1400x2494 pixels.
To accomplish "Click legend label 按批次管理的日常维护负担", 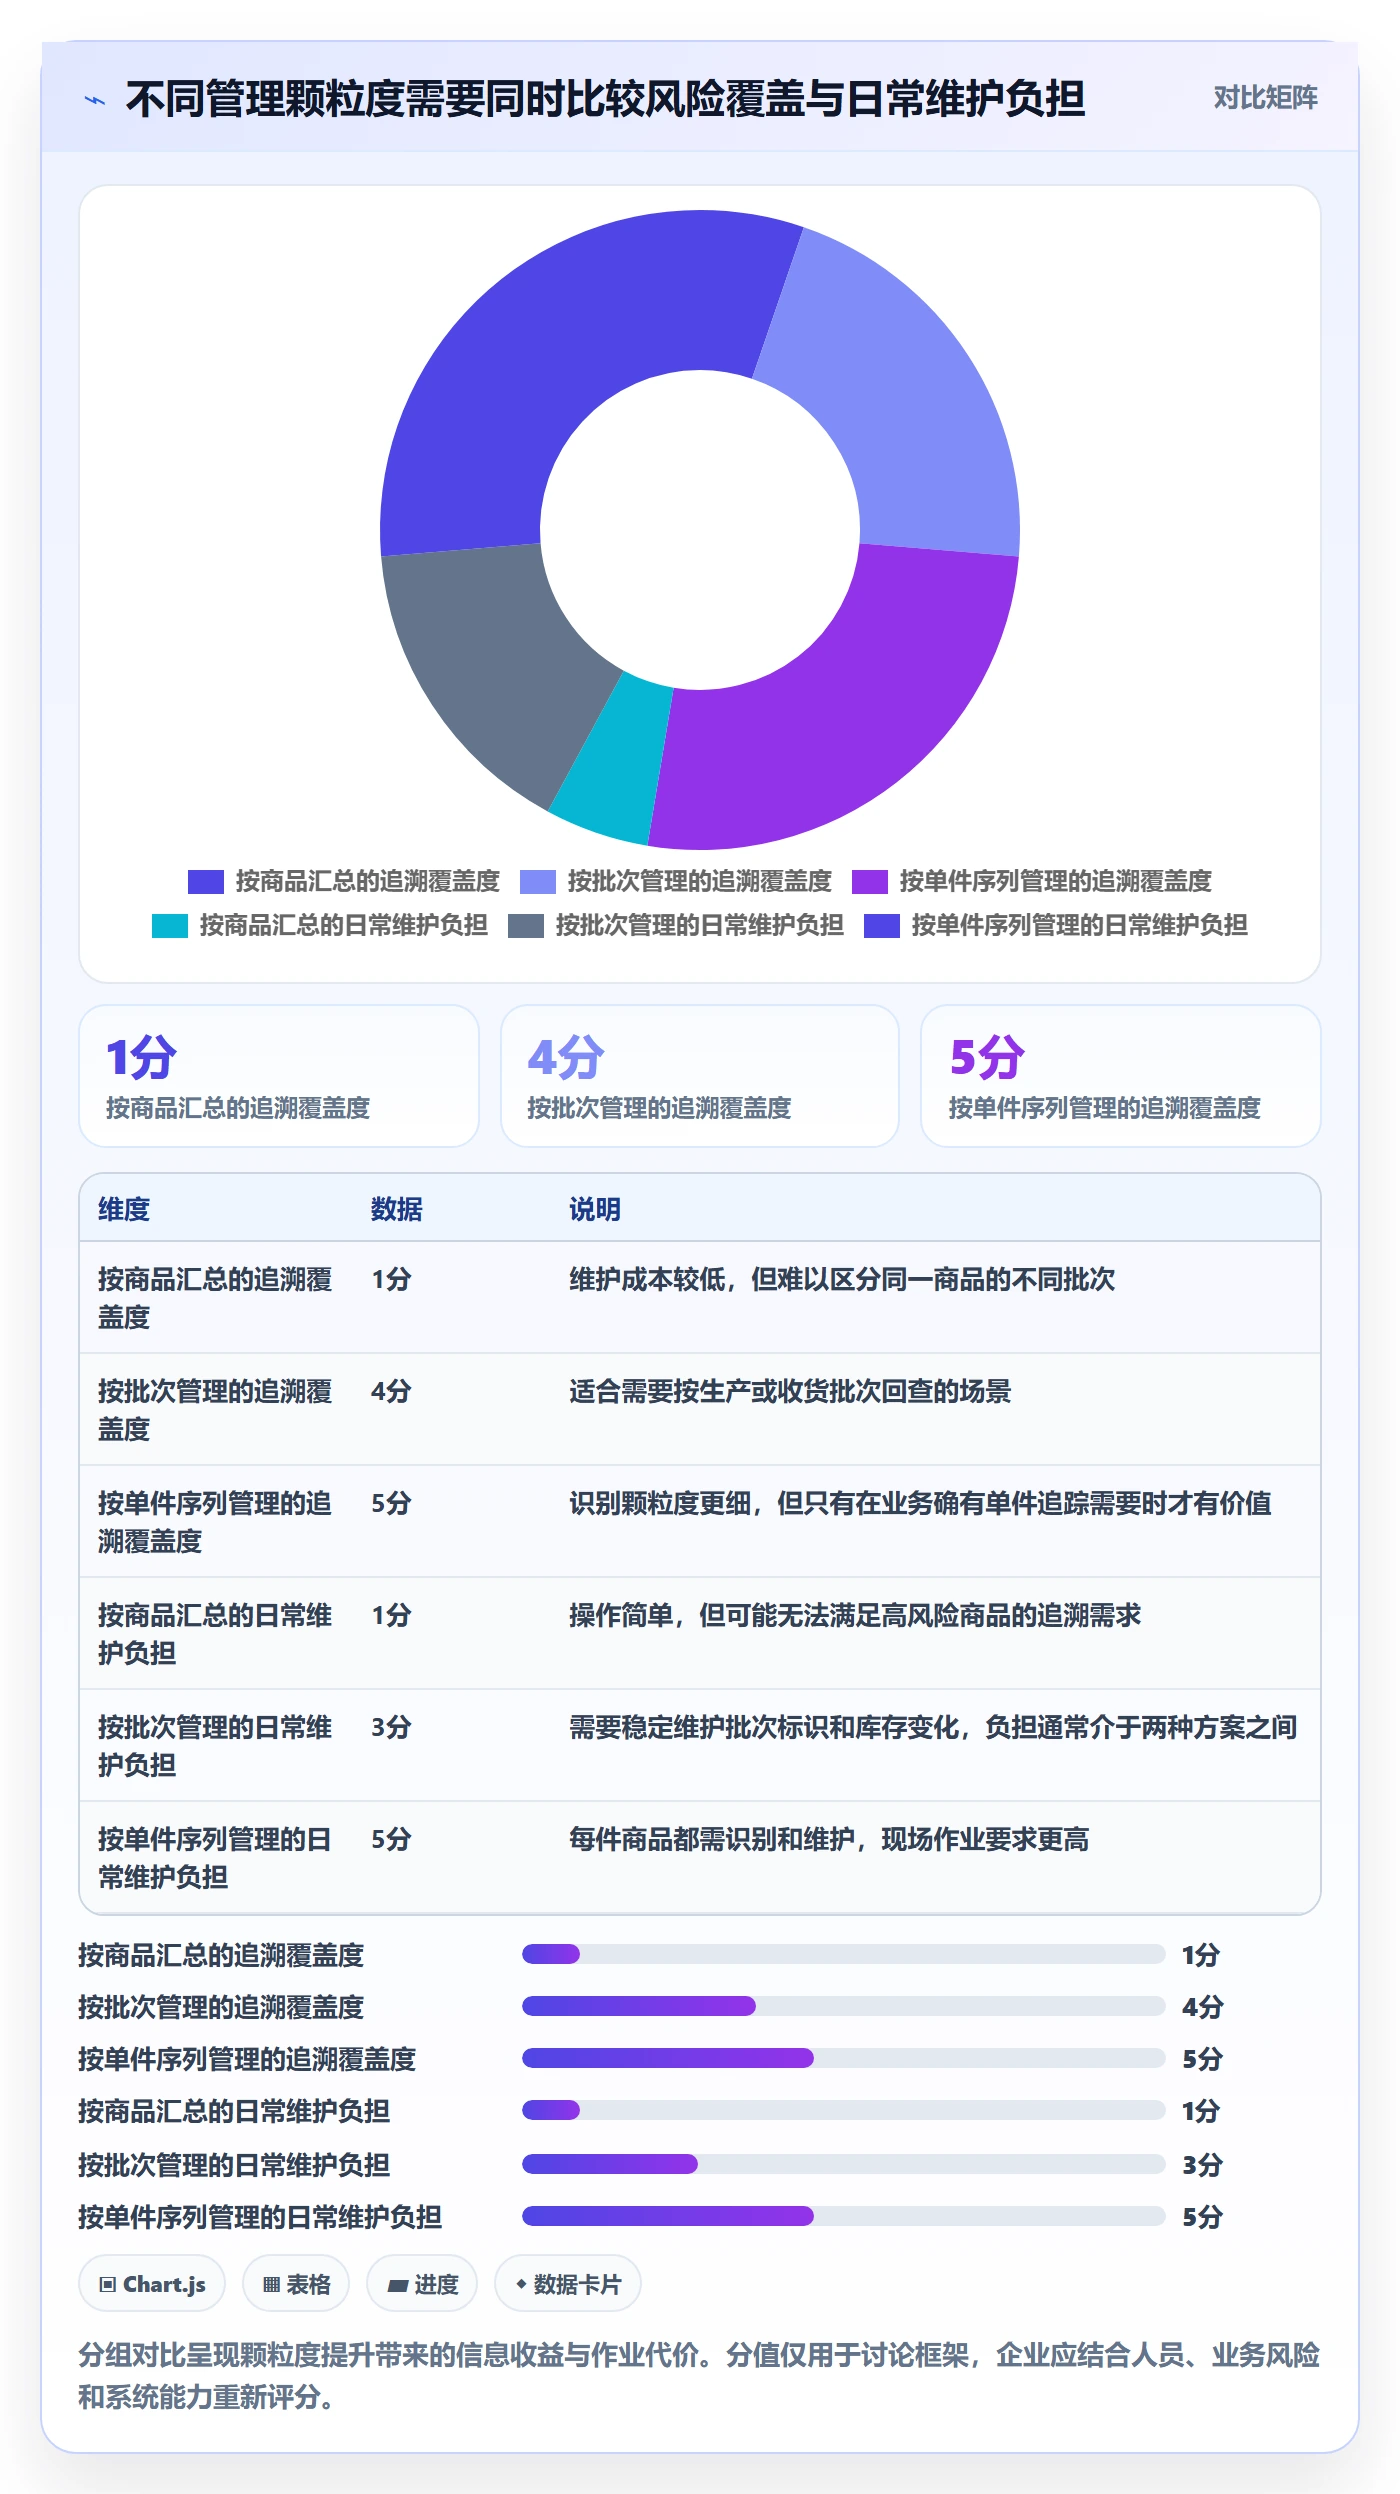I will tap(699, 925).
